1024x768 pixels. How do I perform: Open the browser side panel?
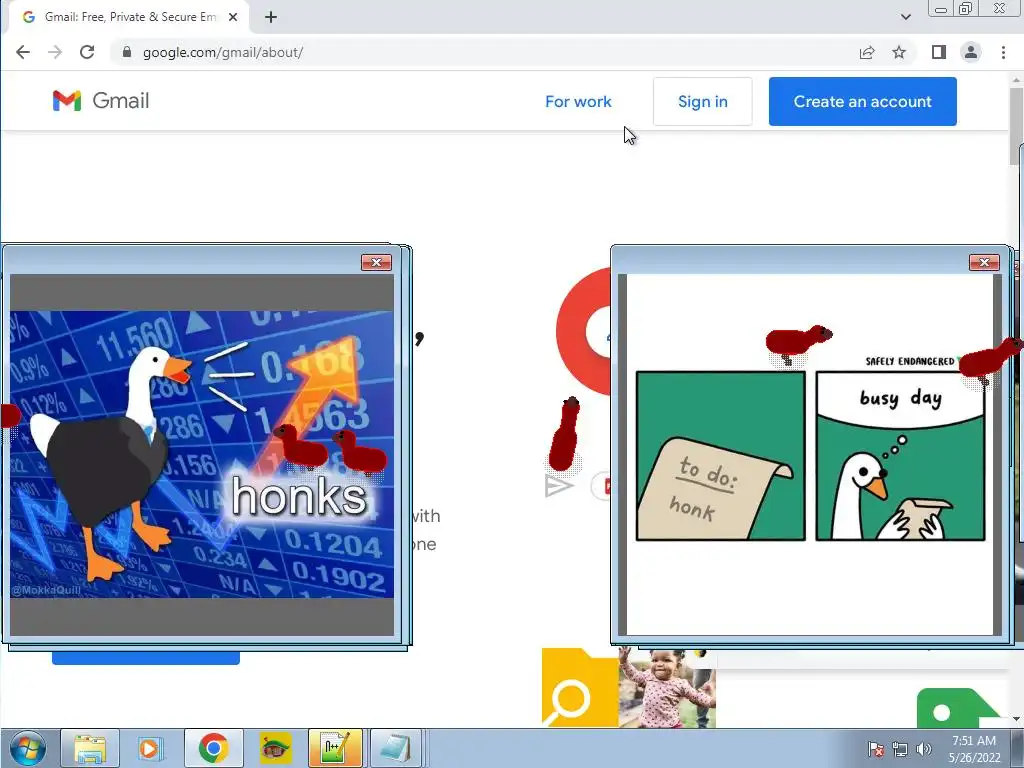938,52
